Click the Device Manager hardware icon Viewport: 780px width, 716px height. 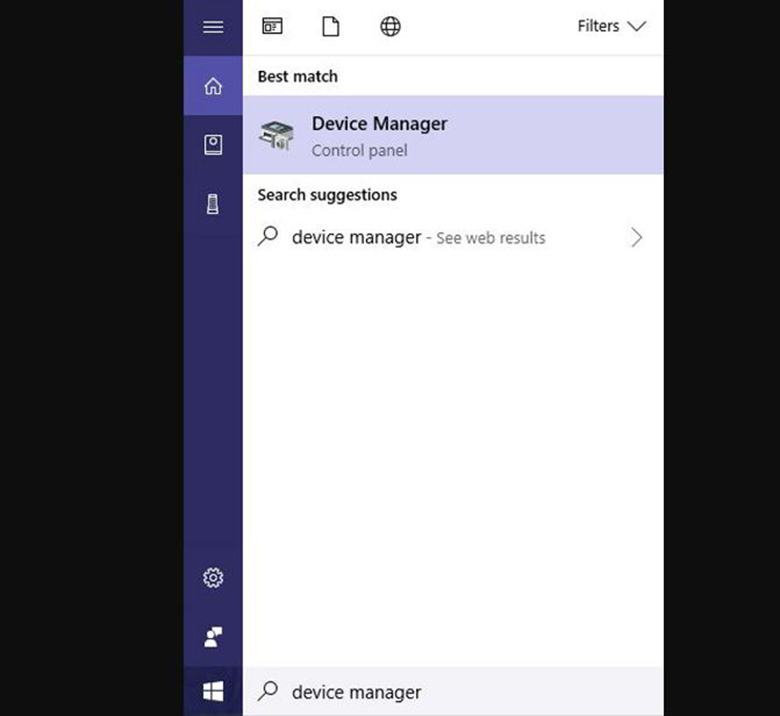point(277,135)
